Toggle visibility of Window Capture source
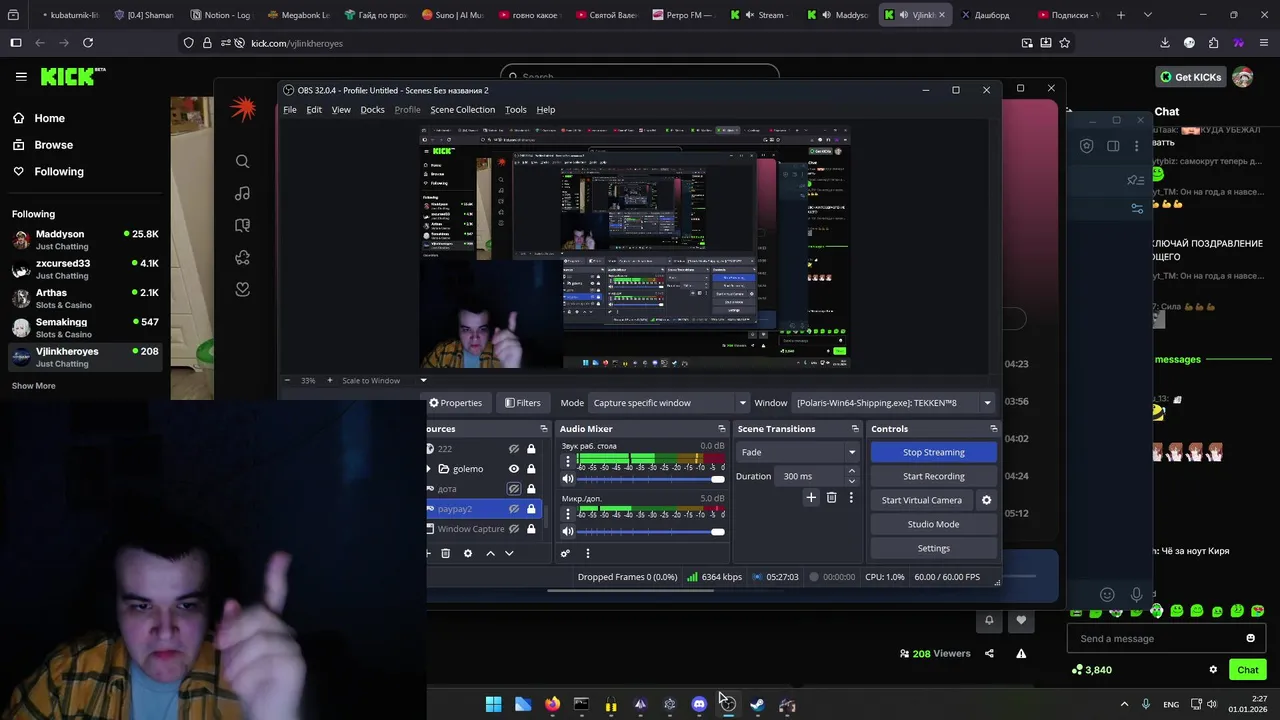The image size is (1280, 720). point(514,529)
